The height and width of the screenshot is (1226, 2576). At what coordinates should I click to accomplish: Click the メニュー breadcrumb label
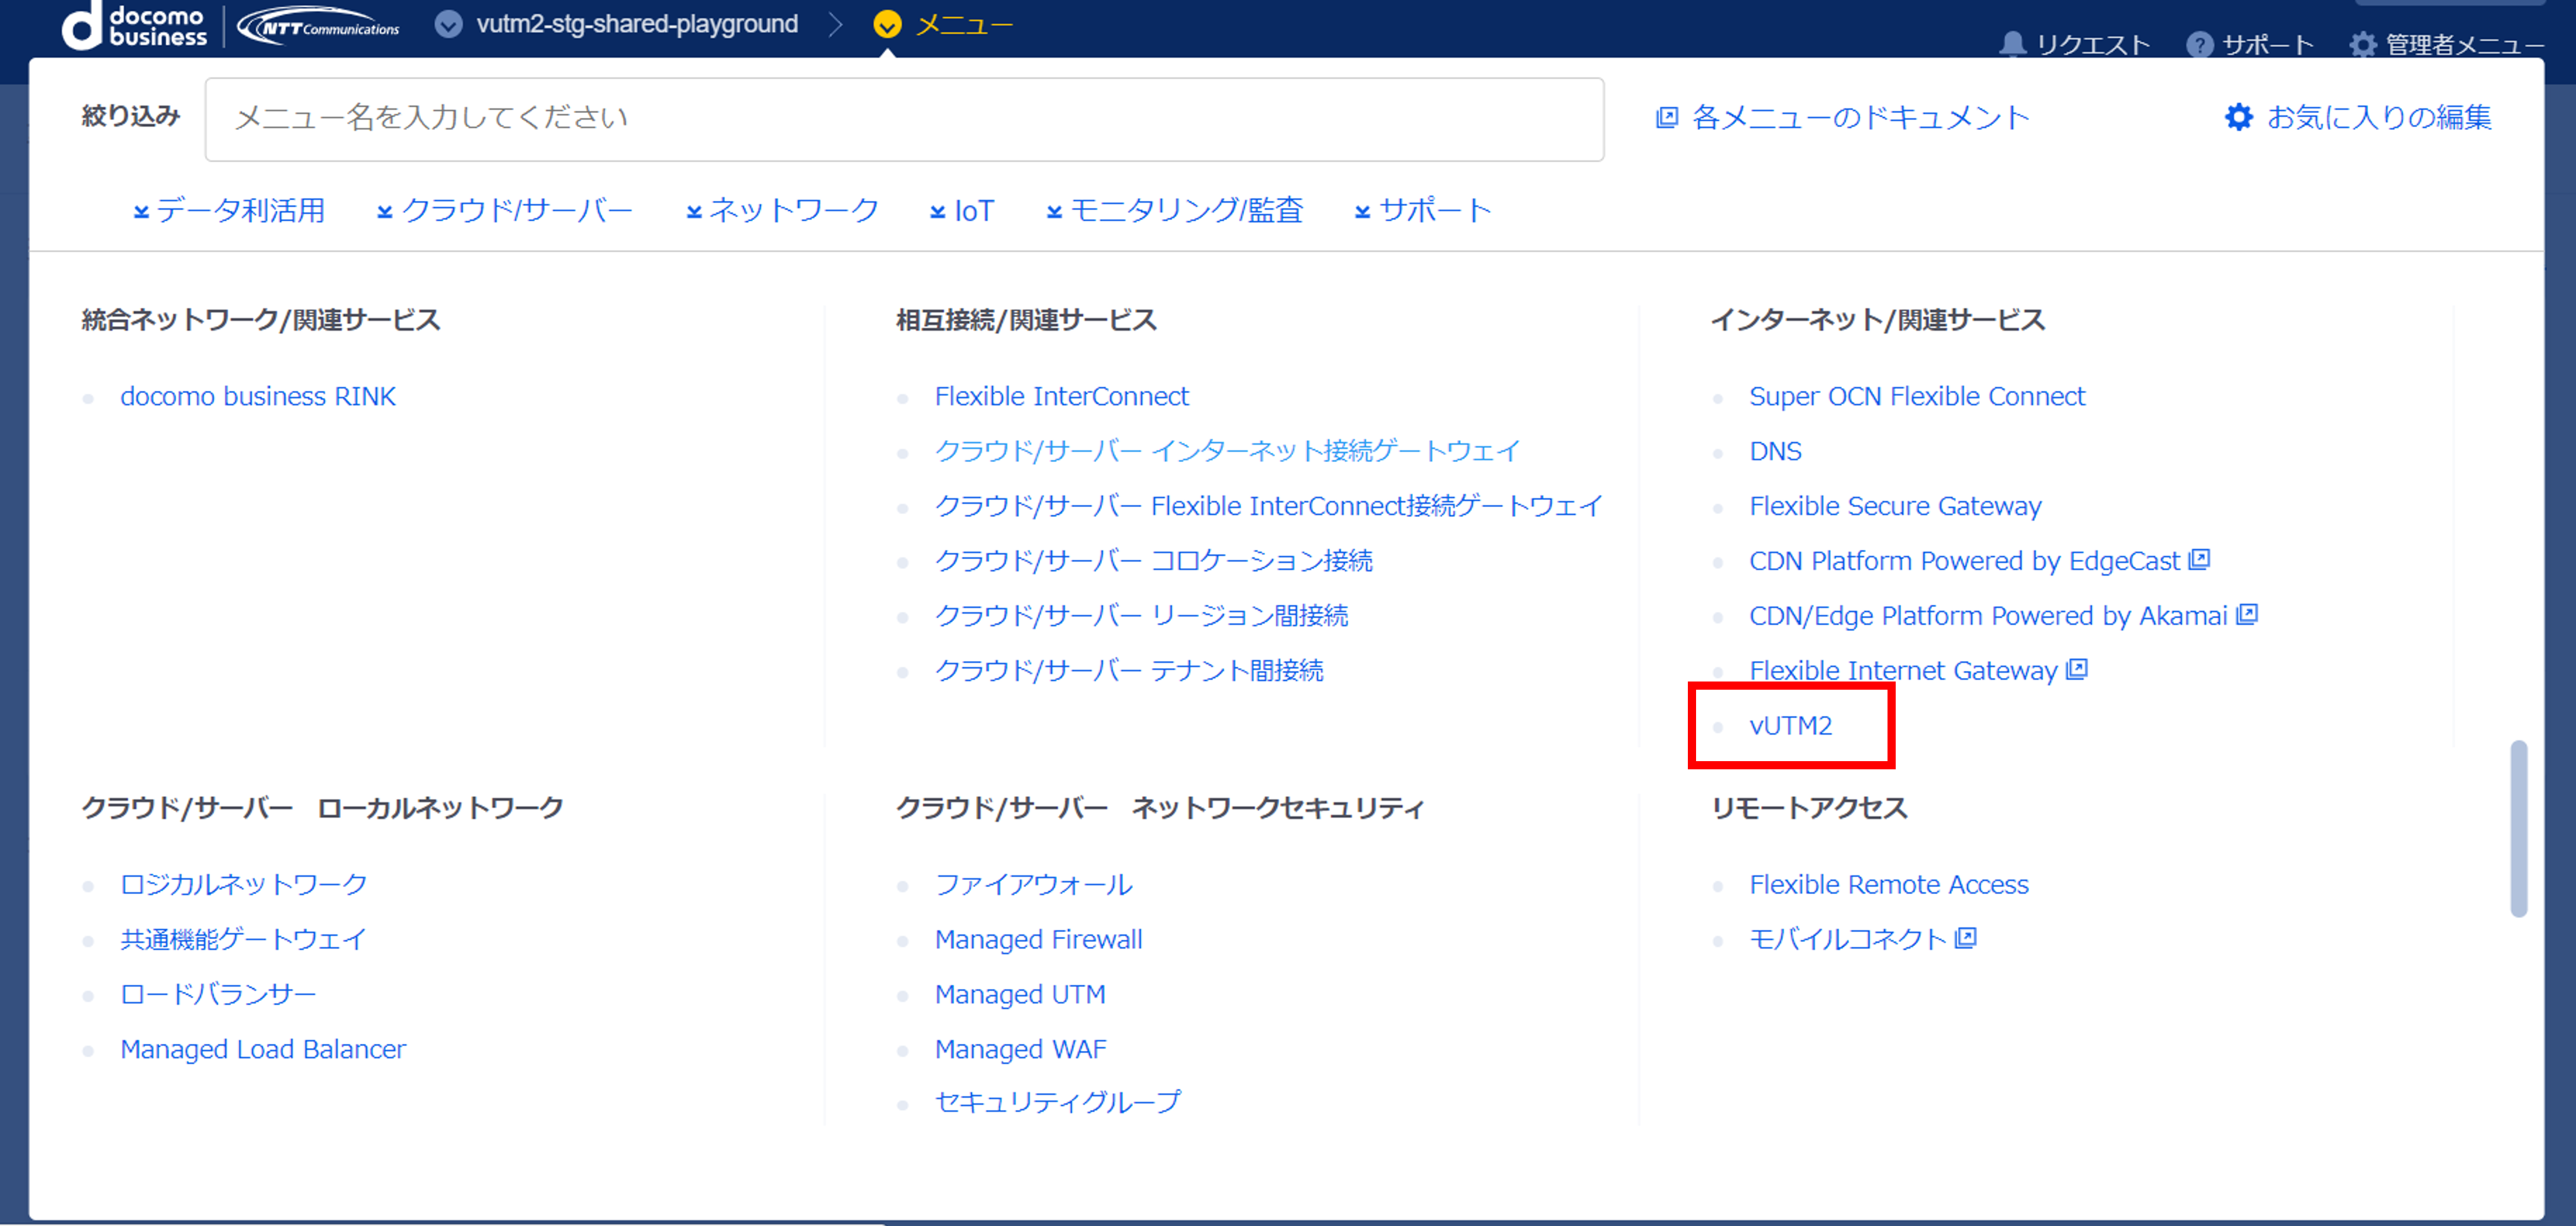coord(965,25)
